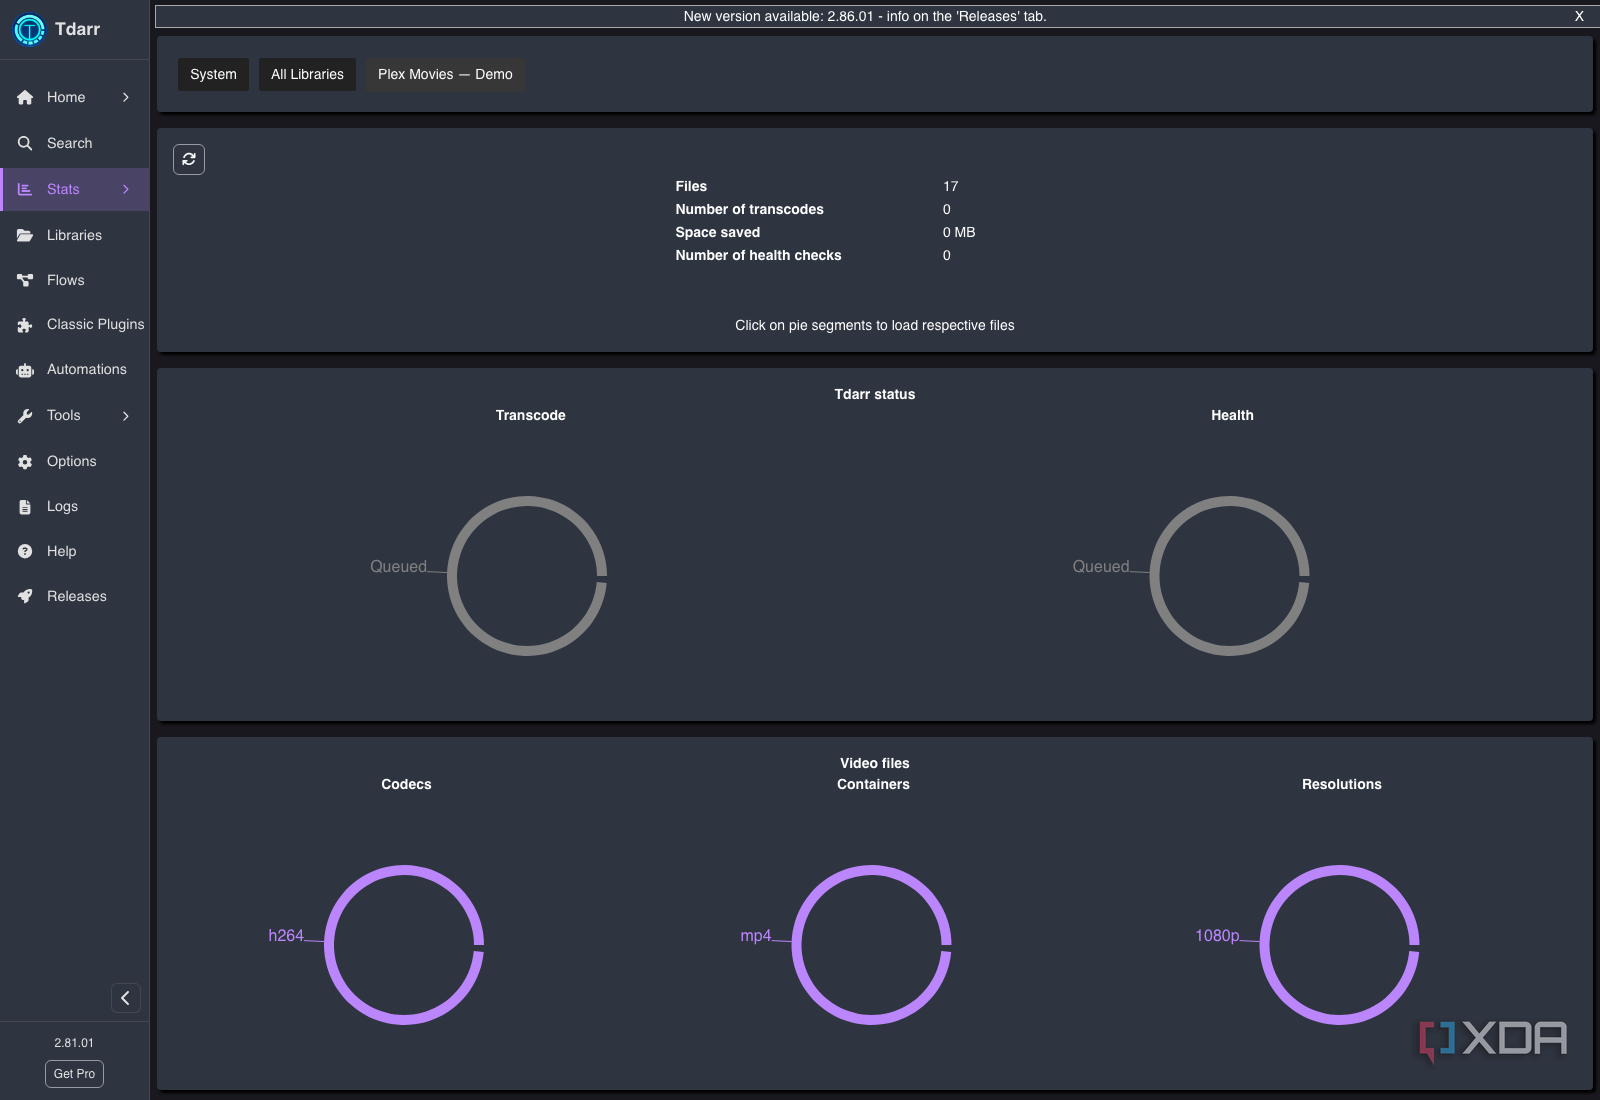Image resolution: width=1600 pixels, height=1100 pixels.
Task: Click the Logs document icon
Action: click(x=25, y=507)
